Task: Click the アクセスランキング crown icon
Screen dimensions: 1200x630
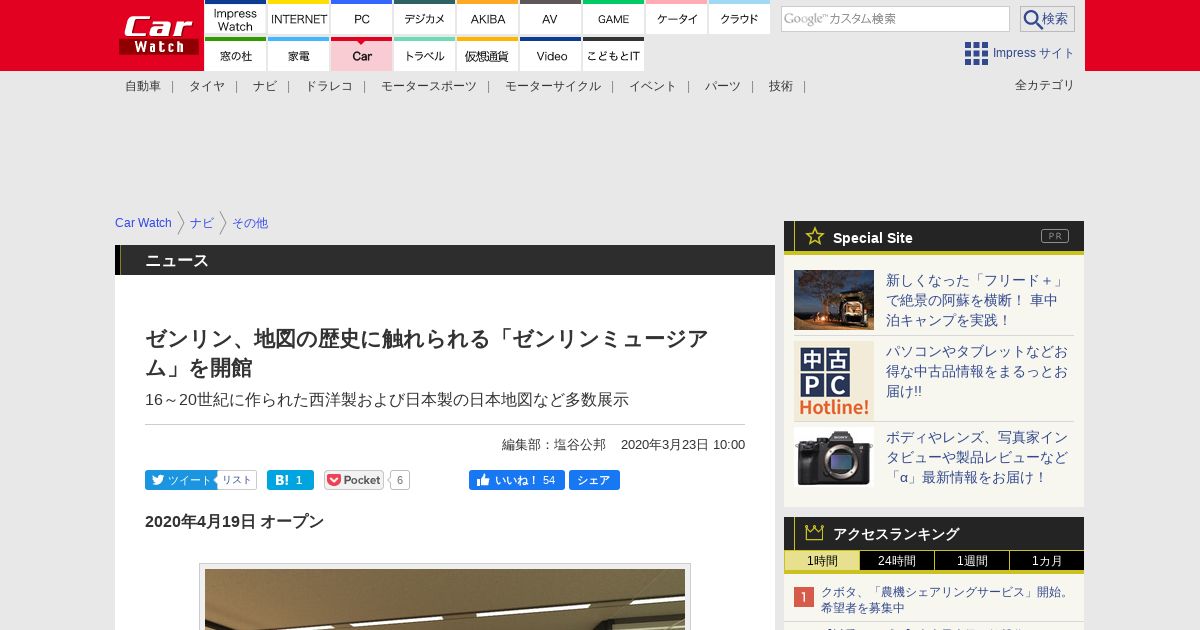Action: click(814, 532)
